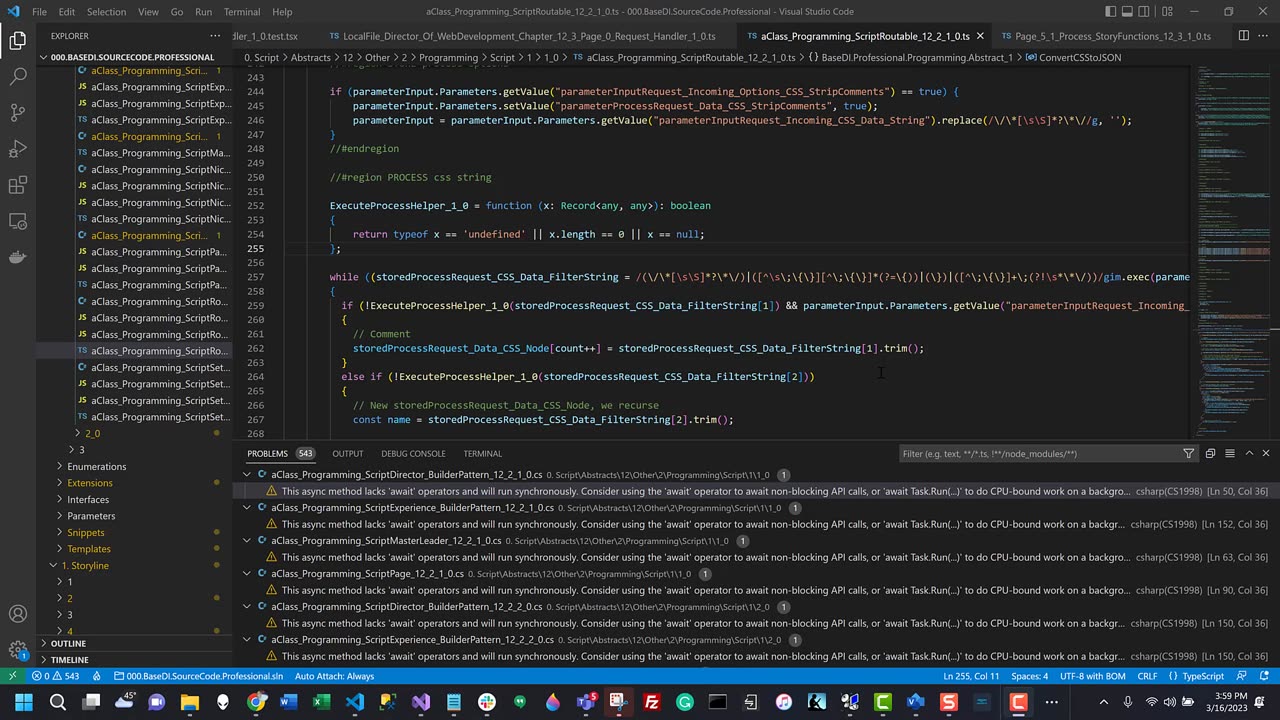This screenshot has width=1280, height=720.
Task: Expand the Extensions folder in explorer
Action: 89,483
